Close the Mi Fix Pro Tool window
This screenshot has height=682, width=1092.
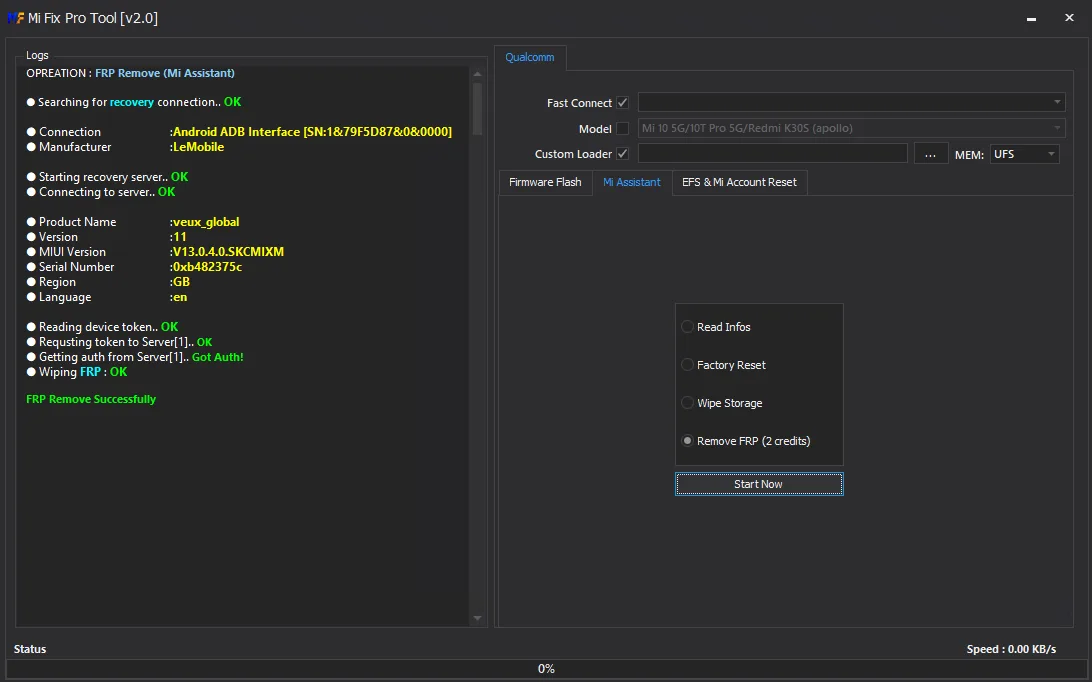pos(1070,17)
